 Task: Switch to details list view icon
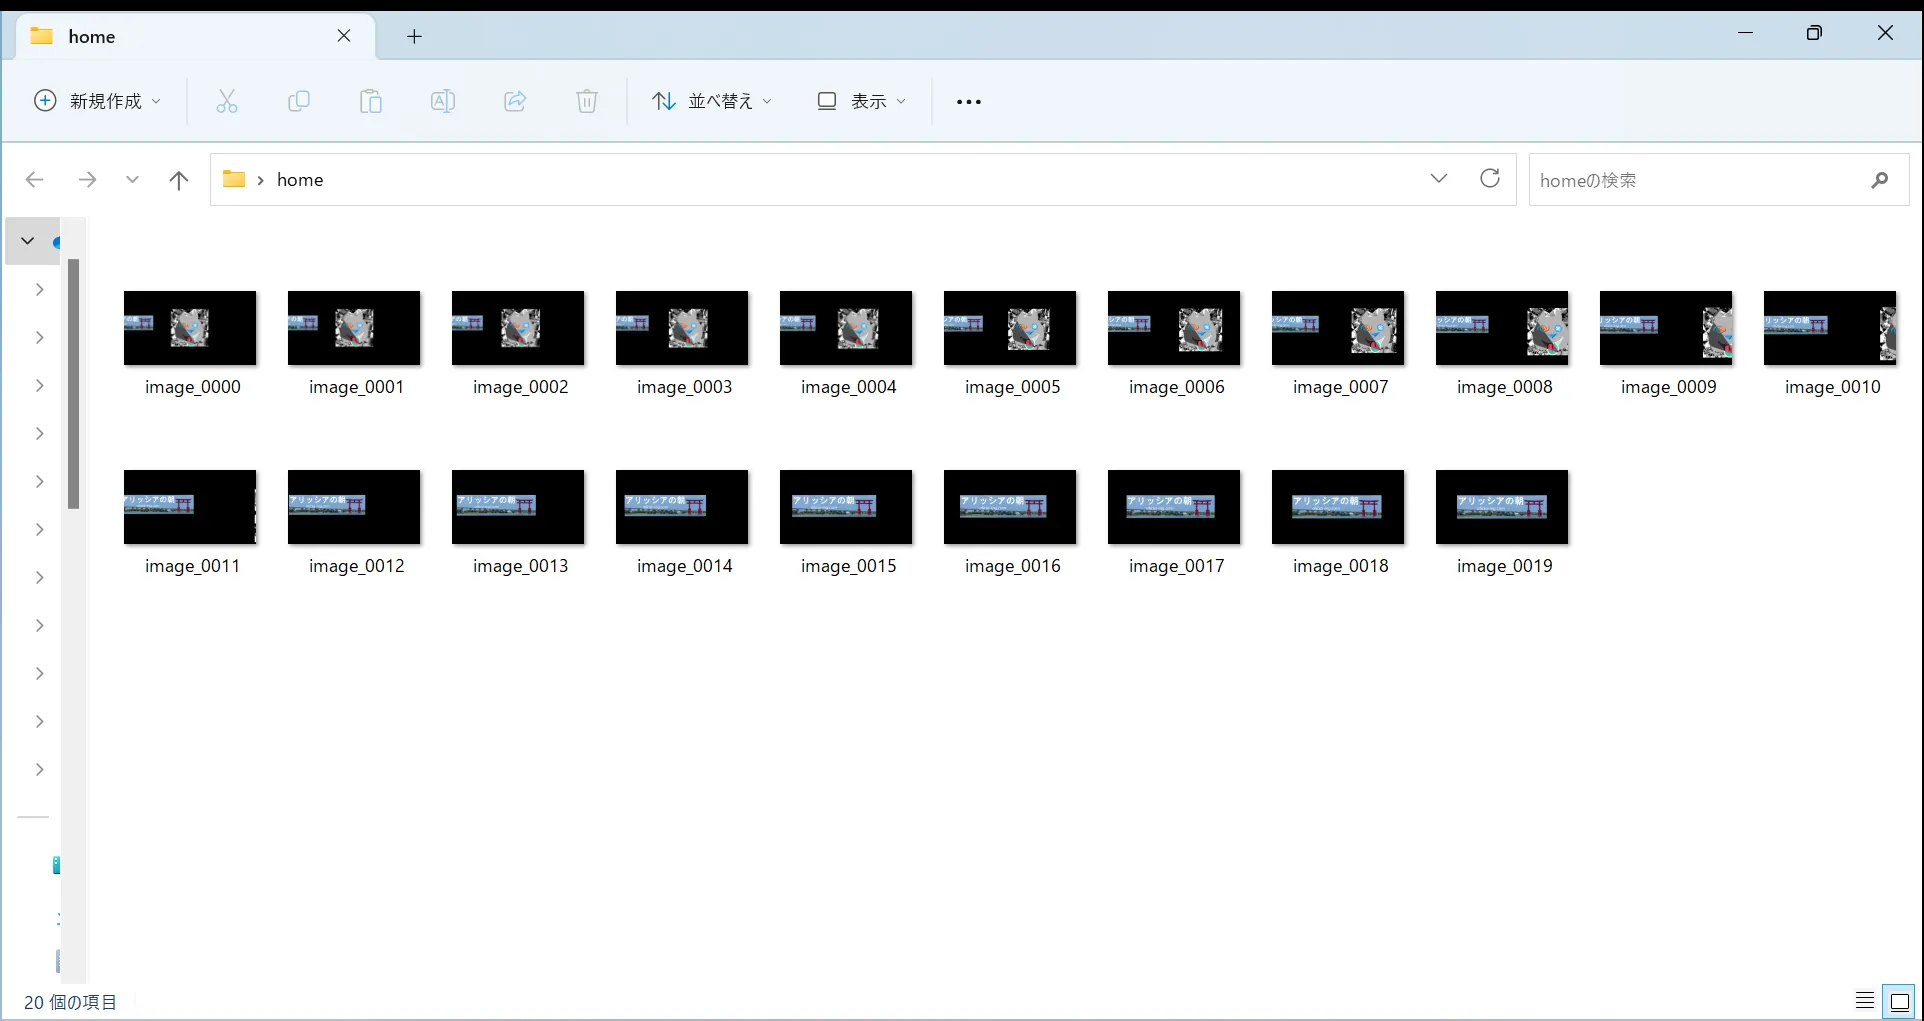[1865, 1001]
